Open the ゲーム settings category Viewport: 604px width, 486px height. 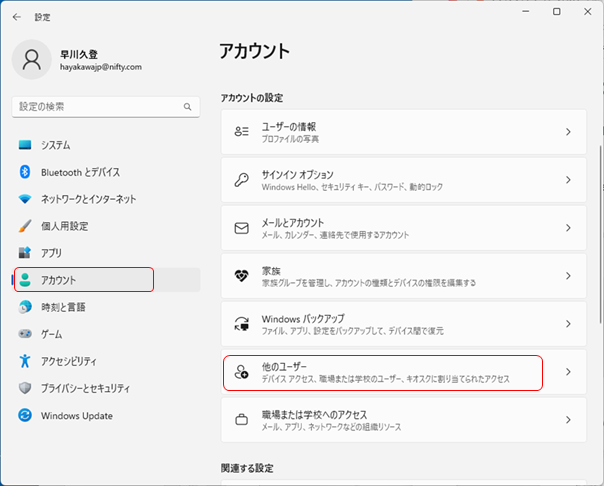coord(51,334)
